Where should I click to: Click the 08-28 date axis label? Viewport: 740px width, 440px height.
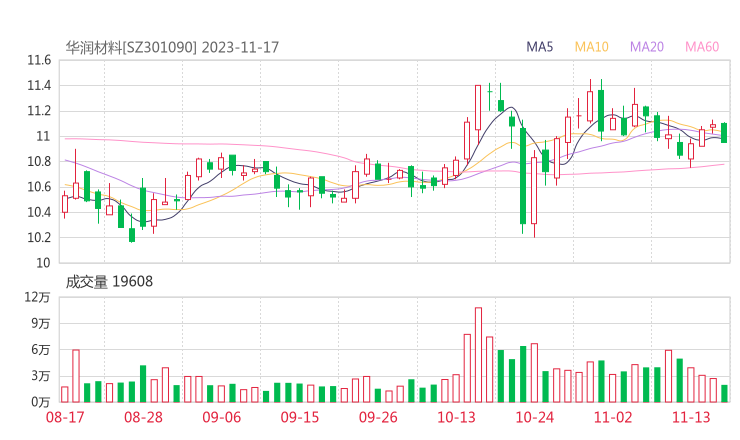tap(143, 417)
